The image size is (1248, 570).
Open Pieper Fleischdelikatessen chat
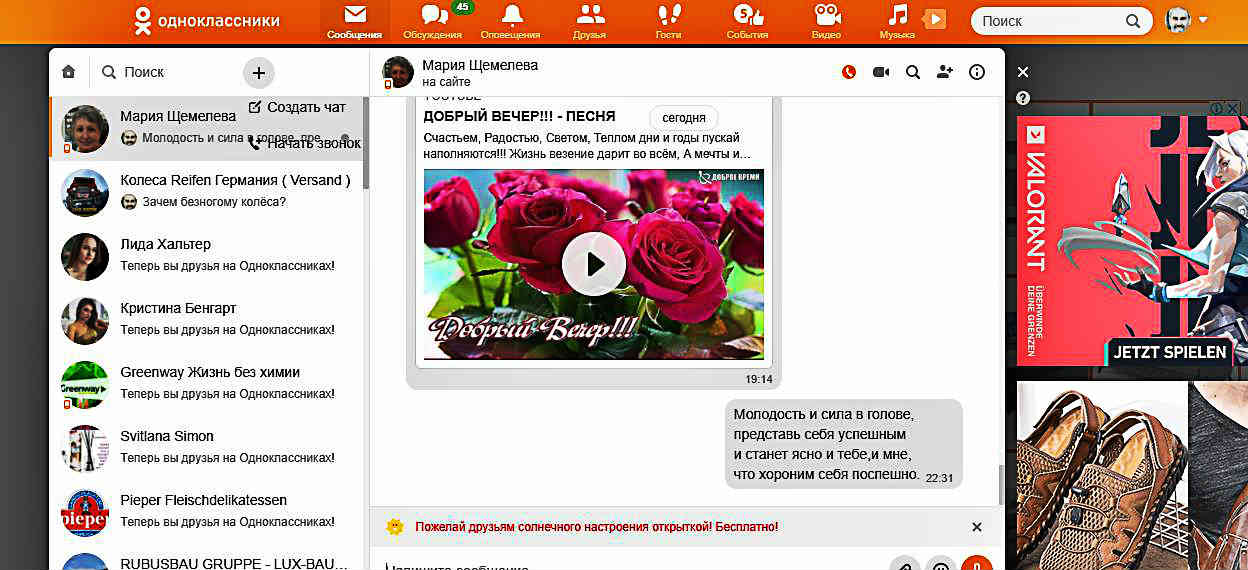coord(207,512)
